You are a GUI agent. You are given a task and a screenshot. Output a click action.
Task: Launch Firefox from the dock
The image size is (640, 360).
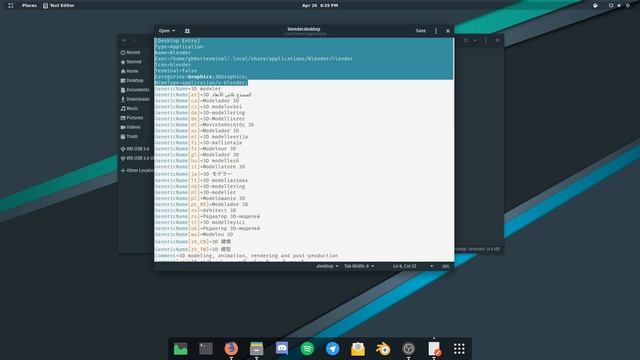pos(231,349)
